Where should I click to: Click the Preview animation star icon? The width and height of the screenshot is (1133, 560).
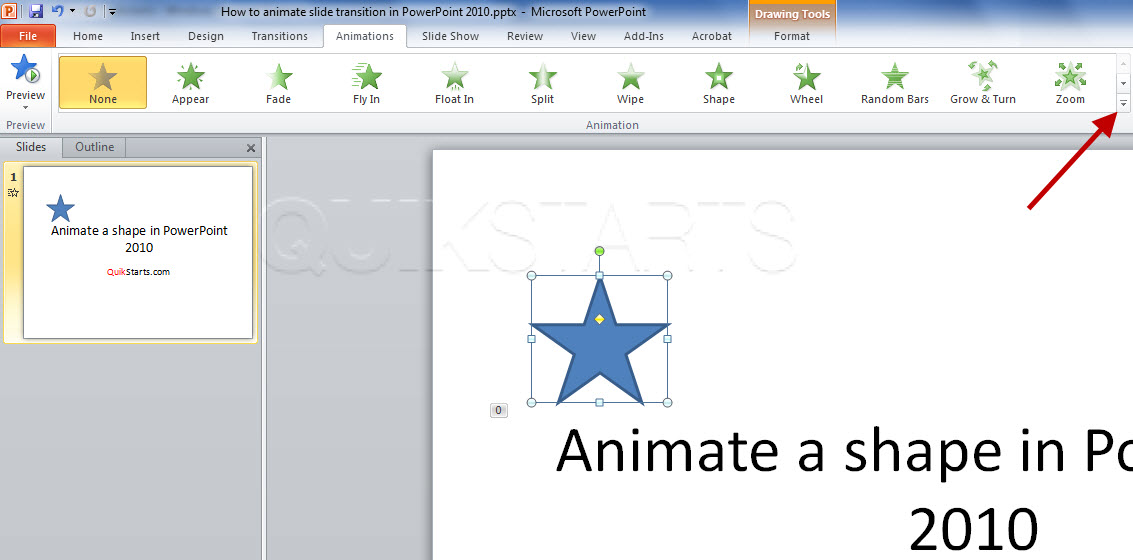click(25, 69)
